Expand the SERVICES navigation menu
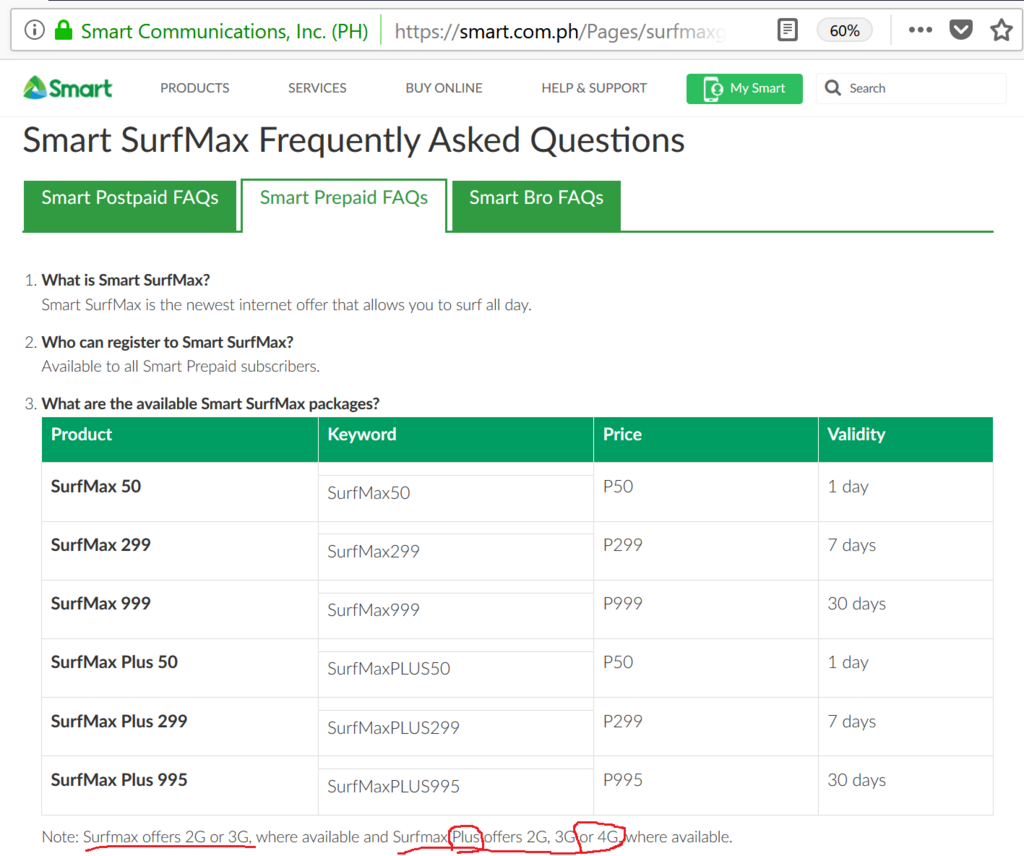Viewport: 1024px width, 856px height. (316, 88)
